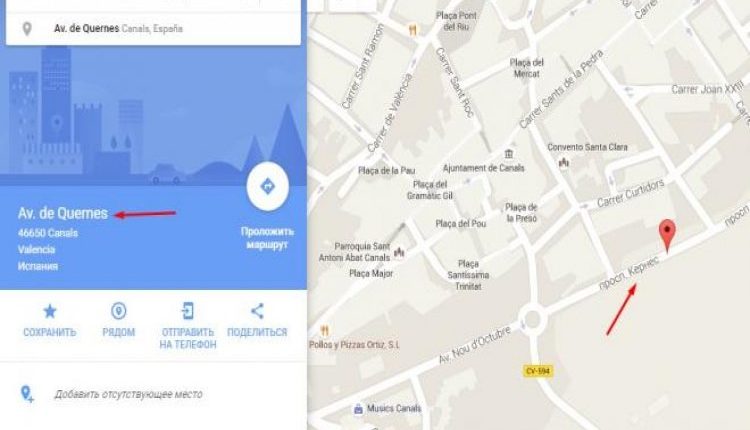Click the send to phone icon

tap(188, 311)
